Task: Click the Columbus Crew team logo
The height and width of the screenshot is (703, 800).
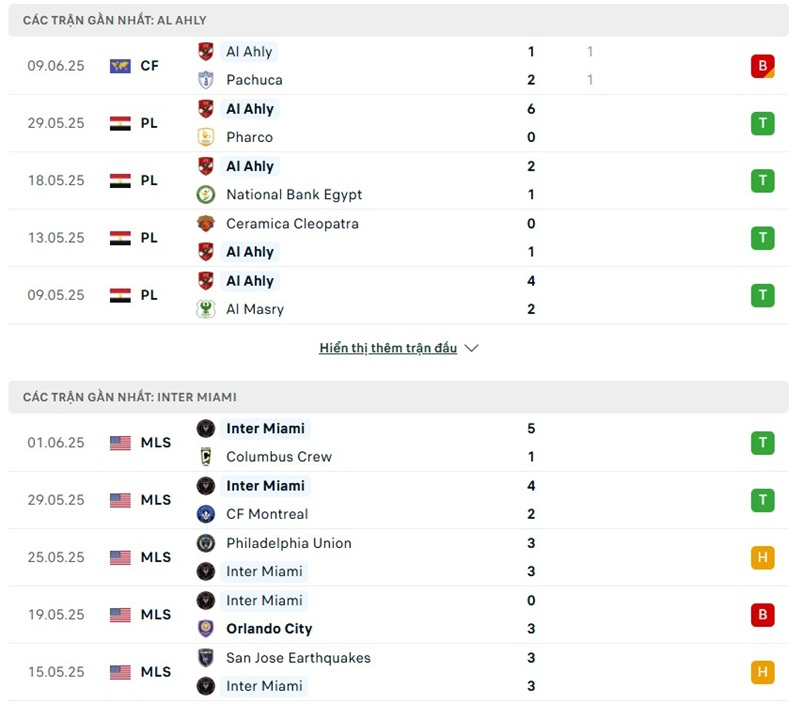Action: pyautogui.click(x=206, y=457)
